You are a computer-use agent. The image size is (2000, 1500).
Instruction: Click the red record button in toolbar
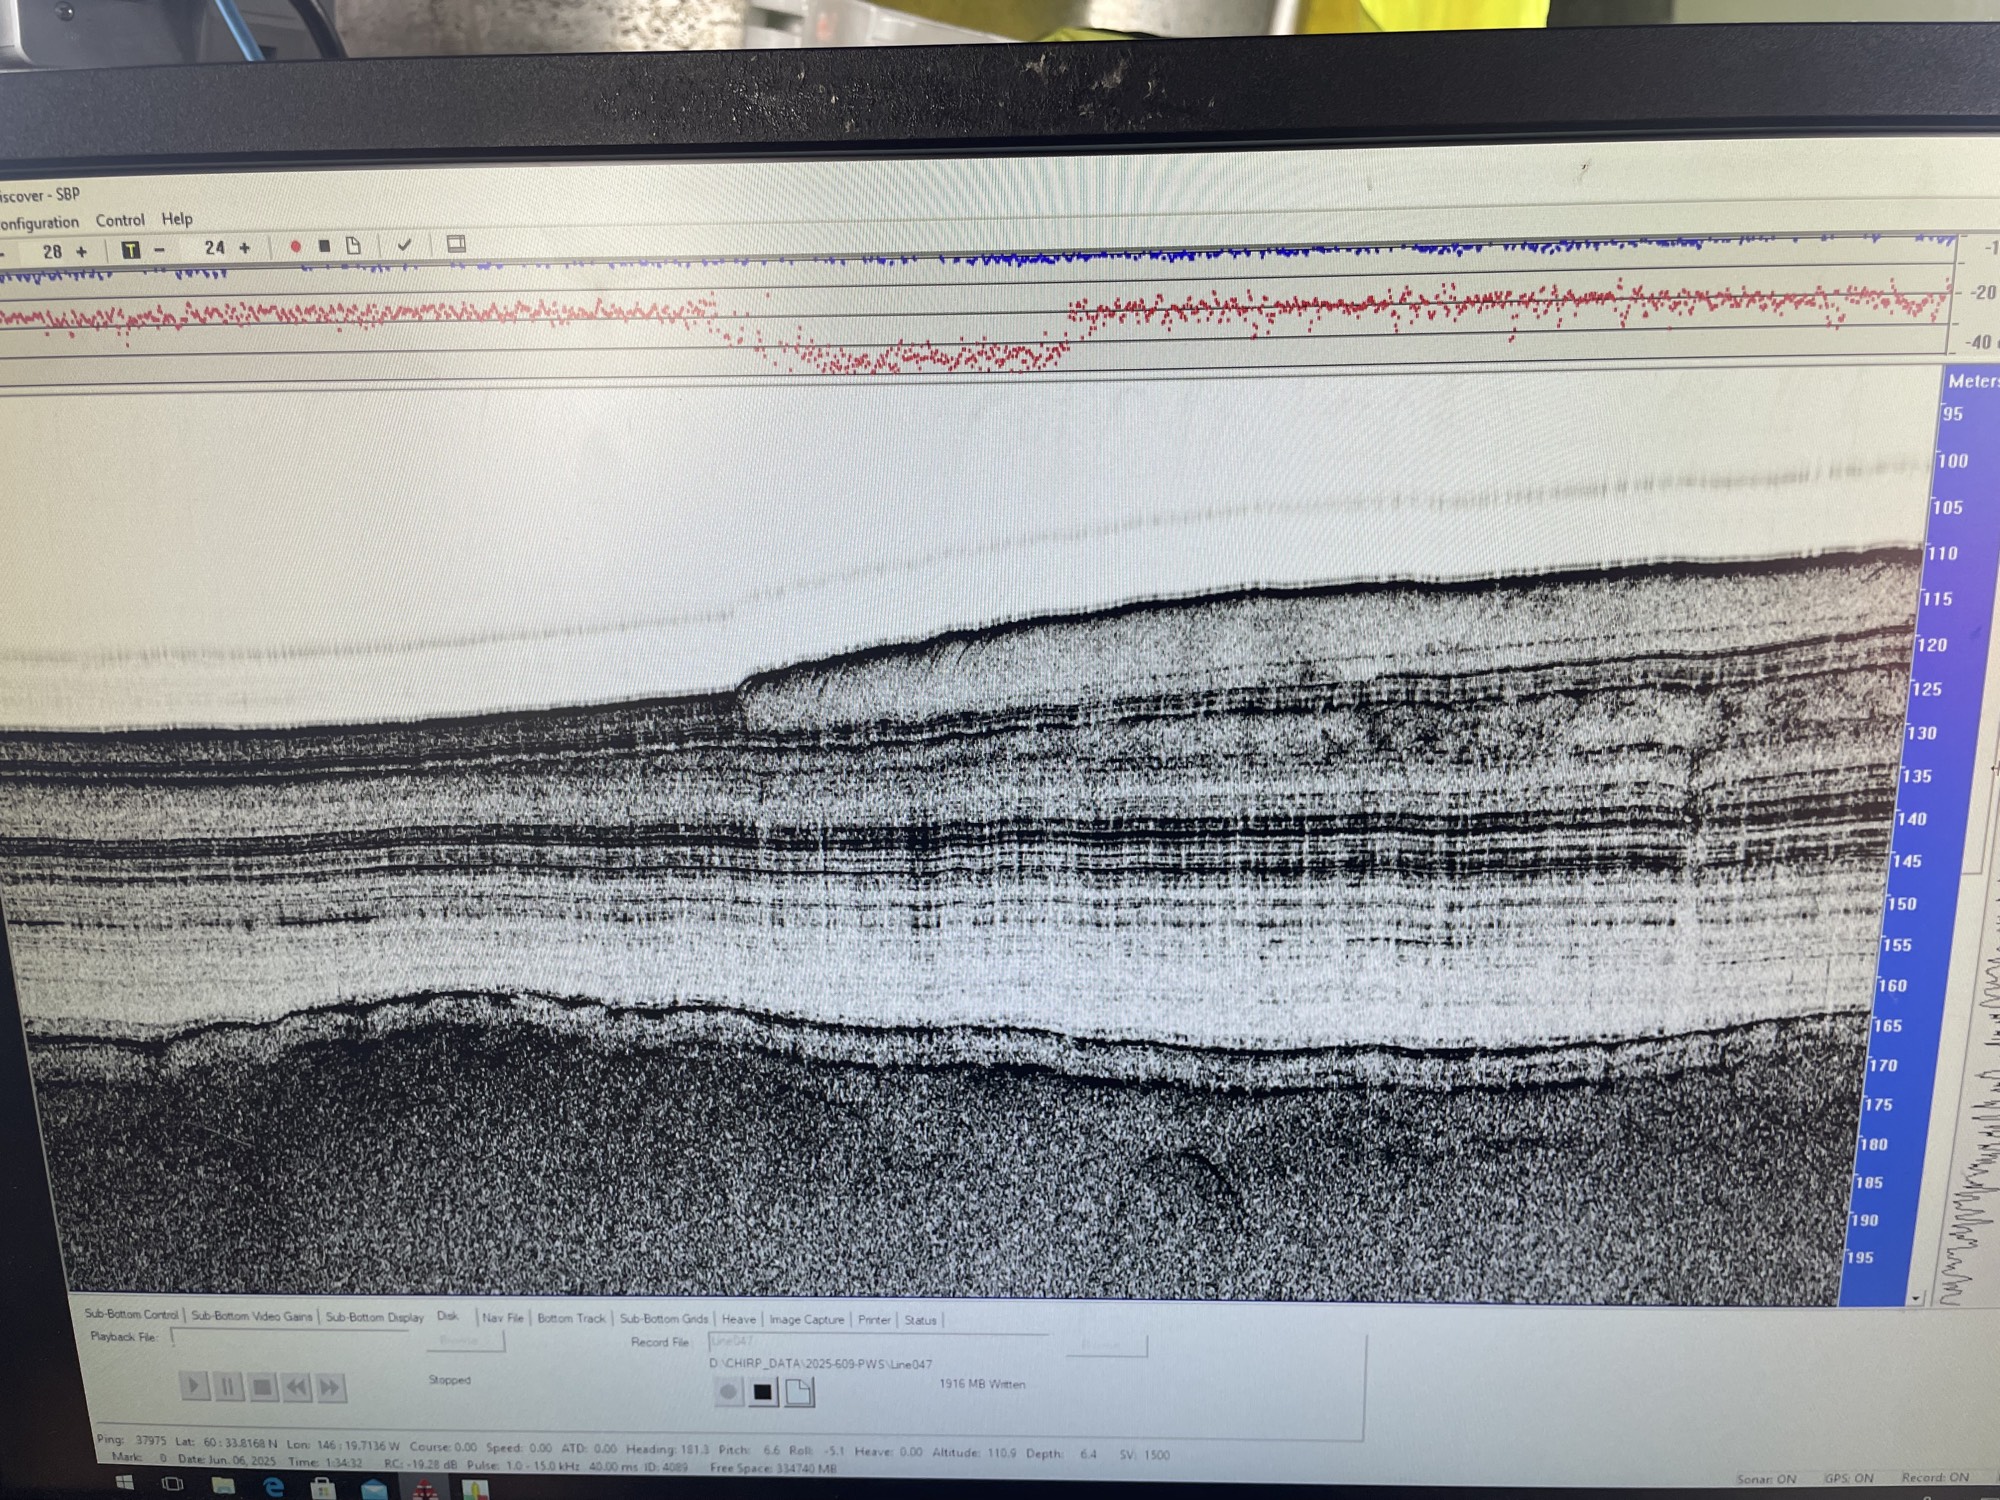tap(295, 246)
